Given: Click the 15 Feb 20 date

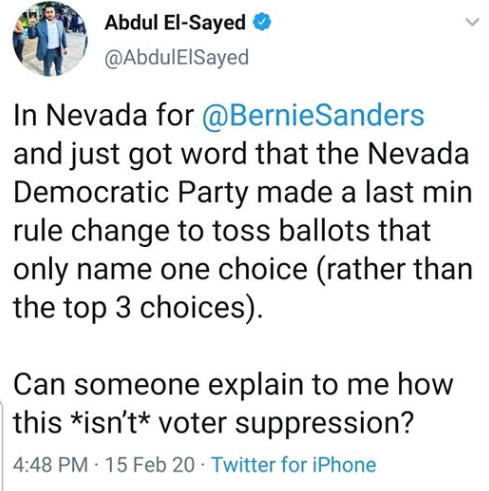Looking at the screenshot, I should [149, 464].
